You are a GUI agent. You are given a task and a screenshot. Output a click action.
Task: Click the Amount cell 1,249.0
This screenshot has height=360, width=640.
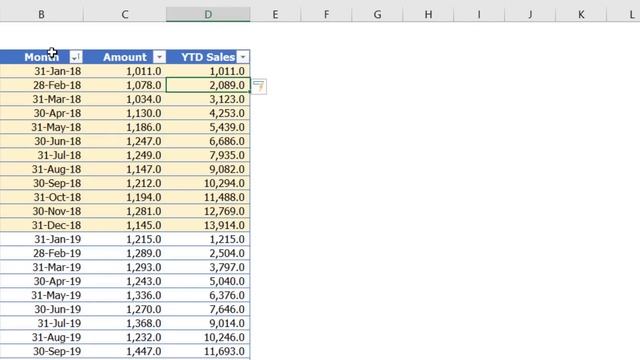(x=124, y=155)
